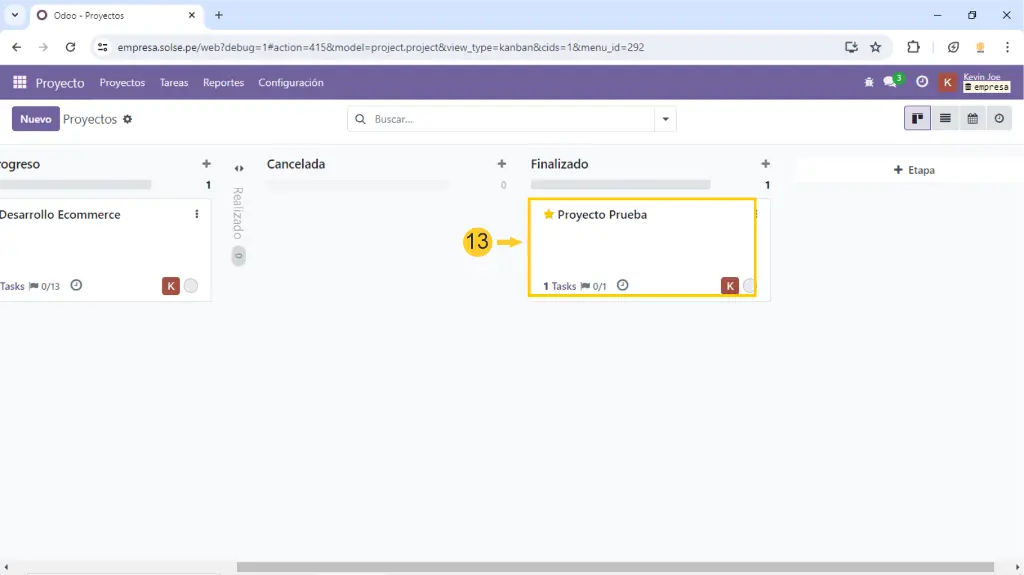Set status circle on Proyecto Prueba card
1024x575 pixels.
pos(749,286)
